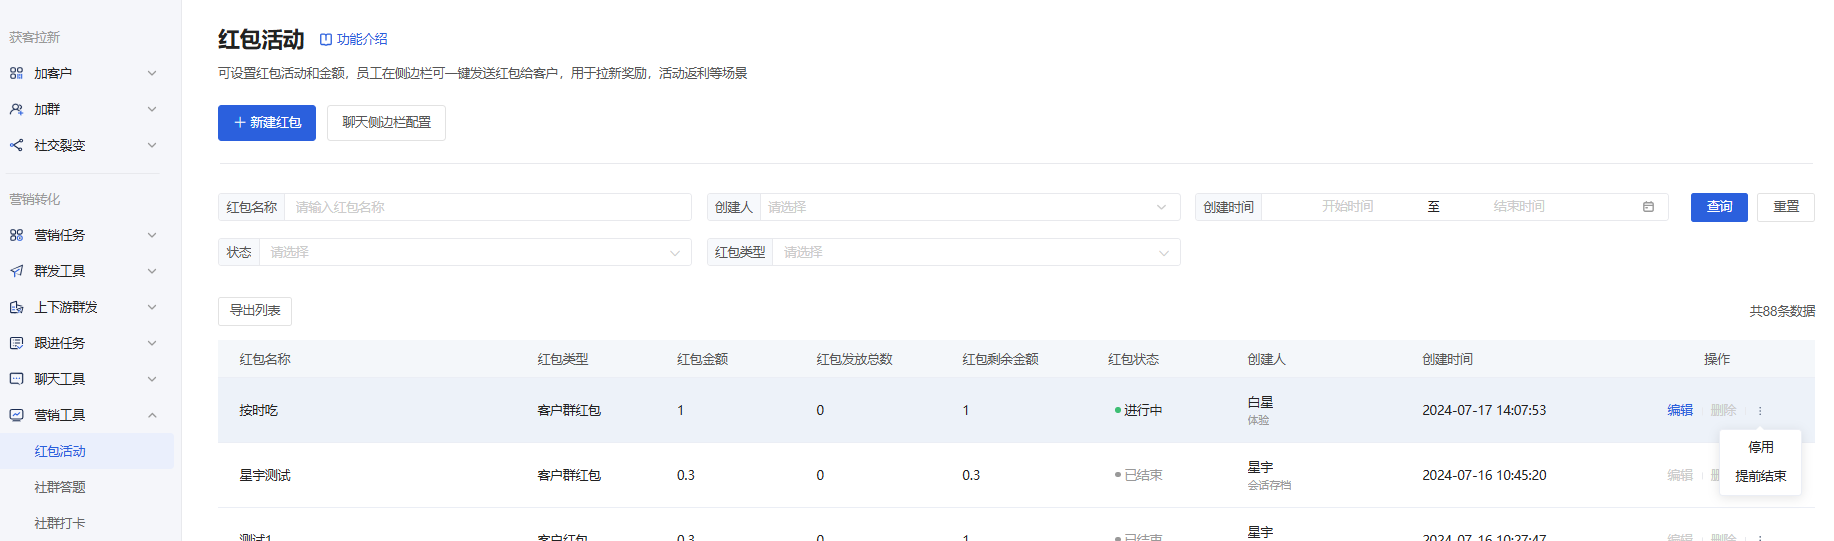Expand the 跟进任务 menu chevron
Image resolution: width=1834 pixels, height=541 pixels.
point(152,343)
